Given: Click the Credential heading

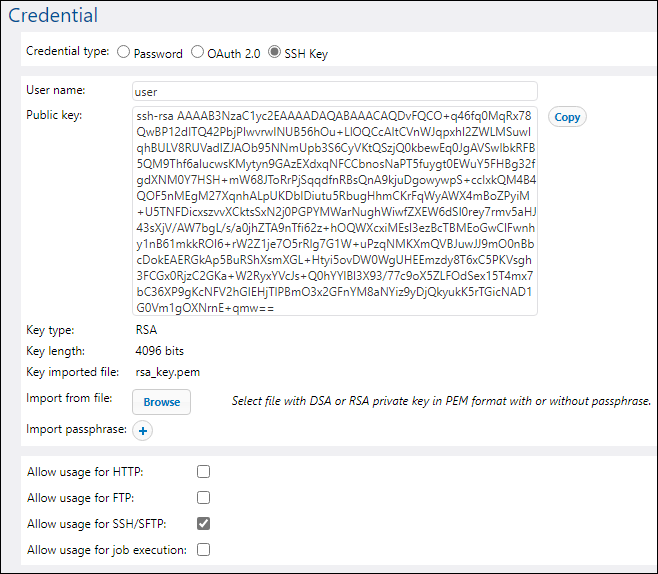Looking at the screenshot, I should coord(53,15).
